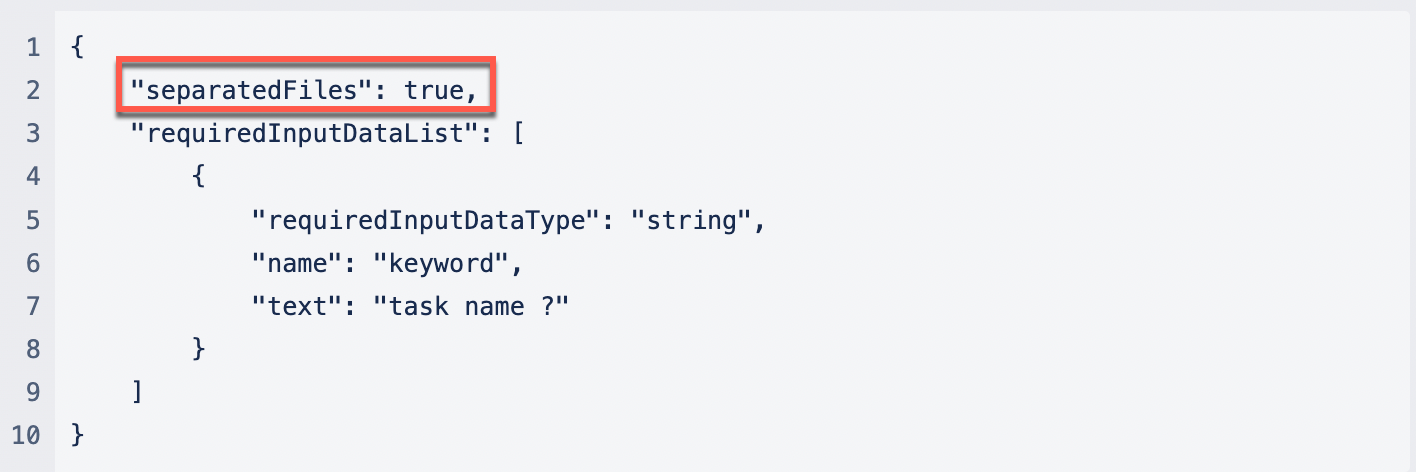Click line number 2 in gutter
Image resolution: width=1416 pixels, height=472 pixels.
click(33, 91)
